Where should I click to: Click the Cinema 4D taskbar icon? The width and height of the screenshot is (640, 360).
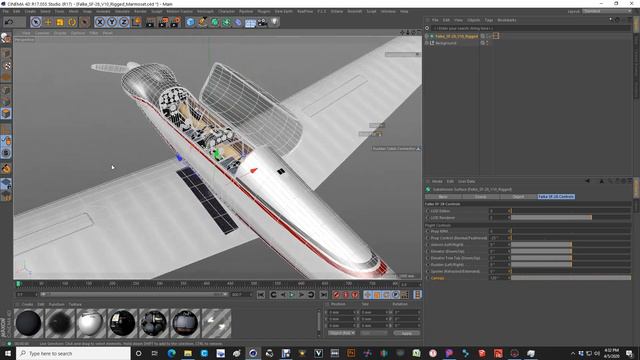click(x=253, y=353)
